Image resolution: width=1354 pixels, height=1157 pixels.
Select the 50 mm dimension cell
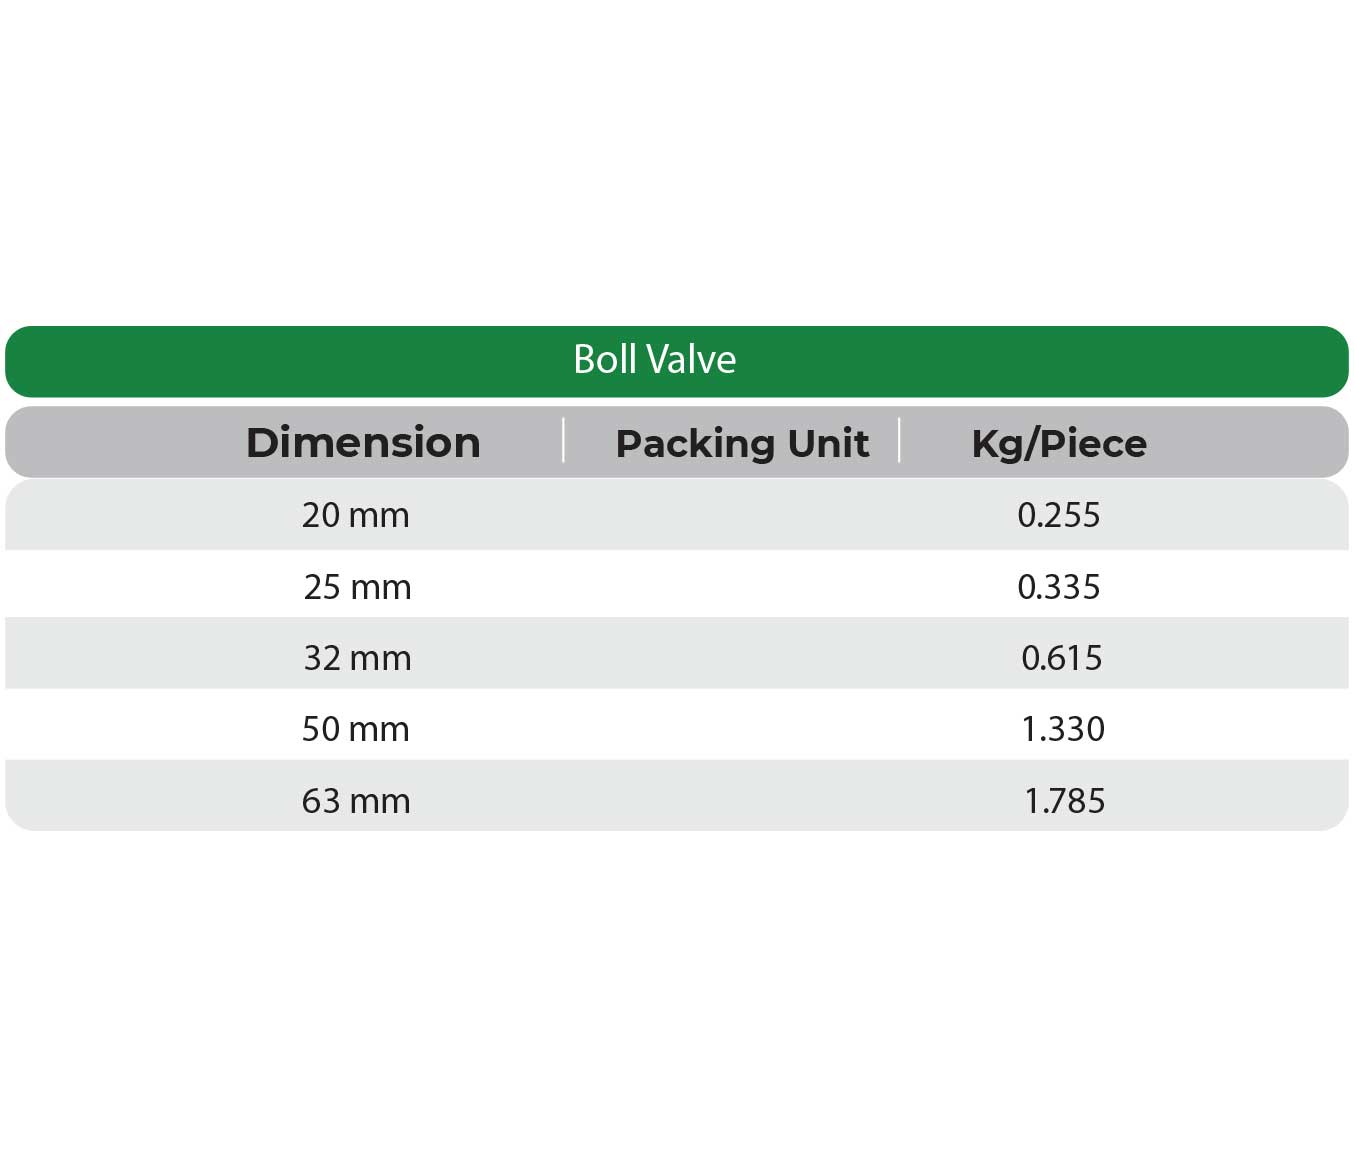356,729
